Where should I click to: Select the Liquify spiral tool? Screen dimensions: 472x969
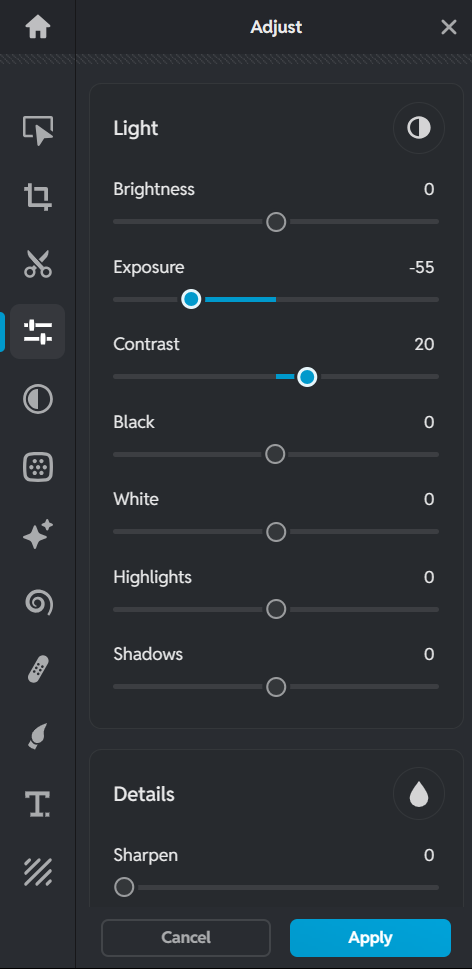[38, 602]
